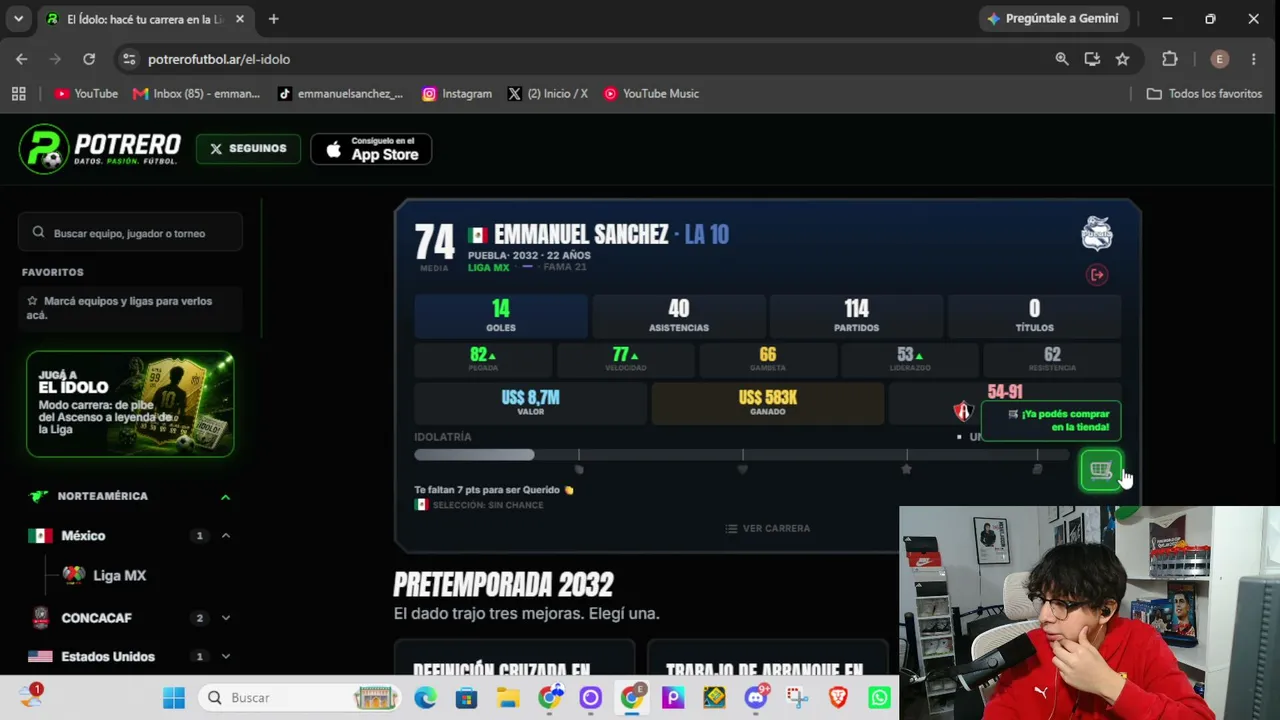Image resolution: width=1280 pixels, height=720 pixels.
Task: Open the YouTube Music bookmark
Action: pyautogui.click(x=651, y=93)
